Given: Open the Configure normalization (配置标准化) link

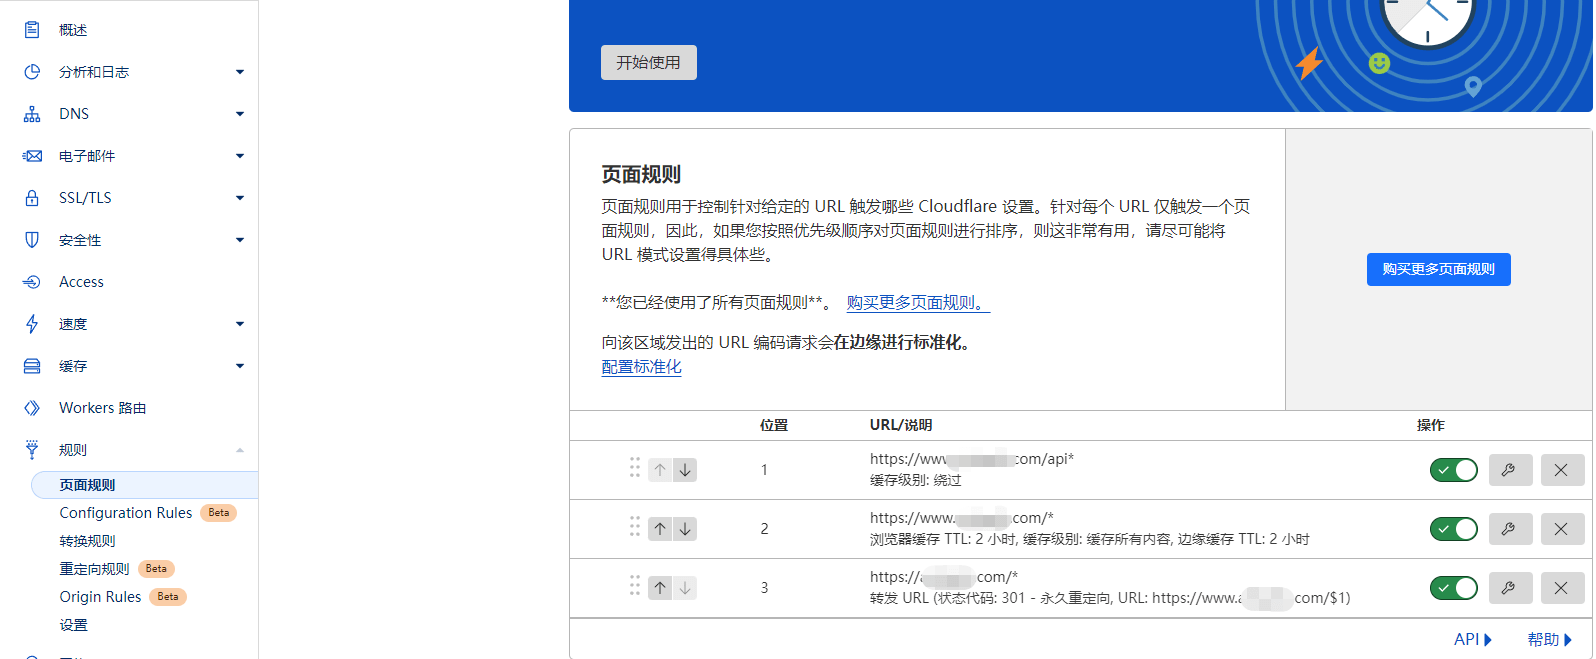Looking at the screenshot, I should pyautogui.click(x=642, y=367).
